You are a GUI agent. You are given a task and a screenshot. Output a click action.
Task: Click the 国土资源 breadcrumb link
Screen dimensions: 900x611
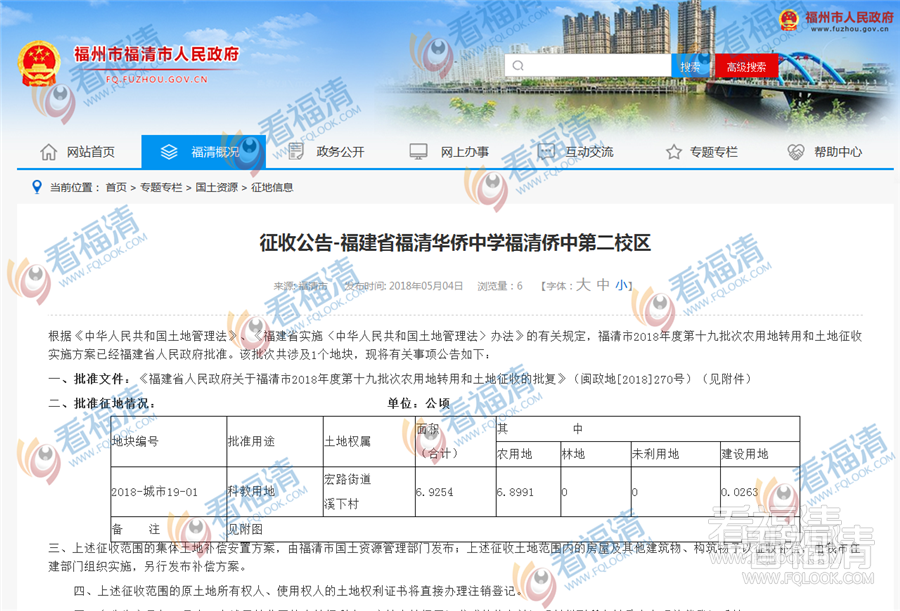point(216,187)
